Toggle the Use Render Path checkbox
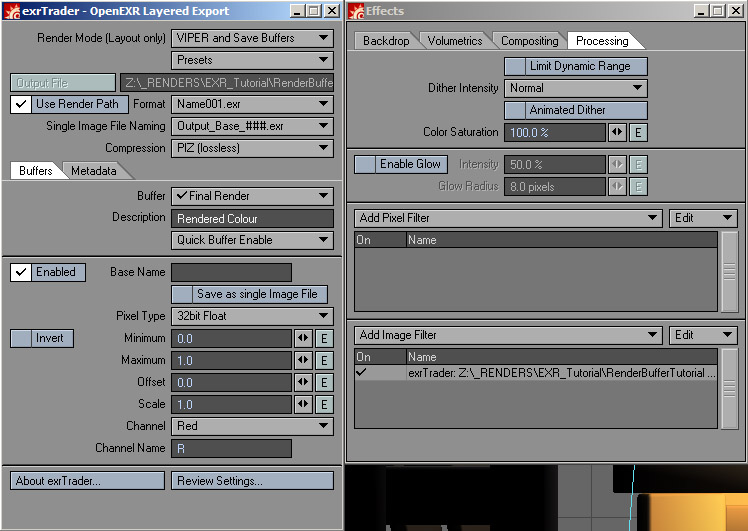 tap(20, 104)
